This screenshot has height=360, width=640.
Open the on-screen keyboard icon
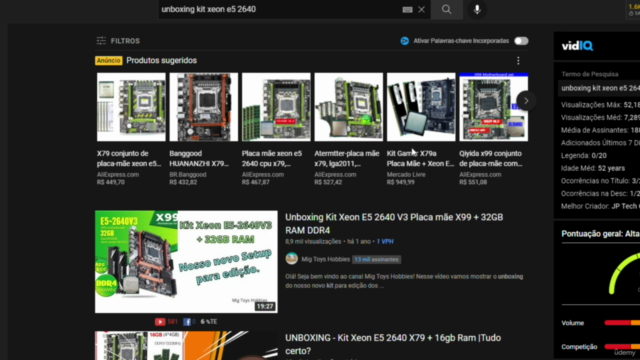coord(407,9)
